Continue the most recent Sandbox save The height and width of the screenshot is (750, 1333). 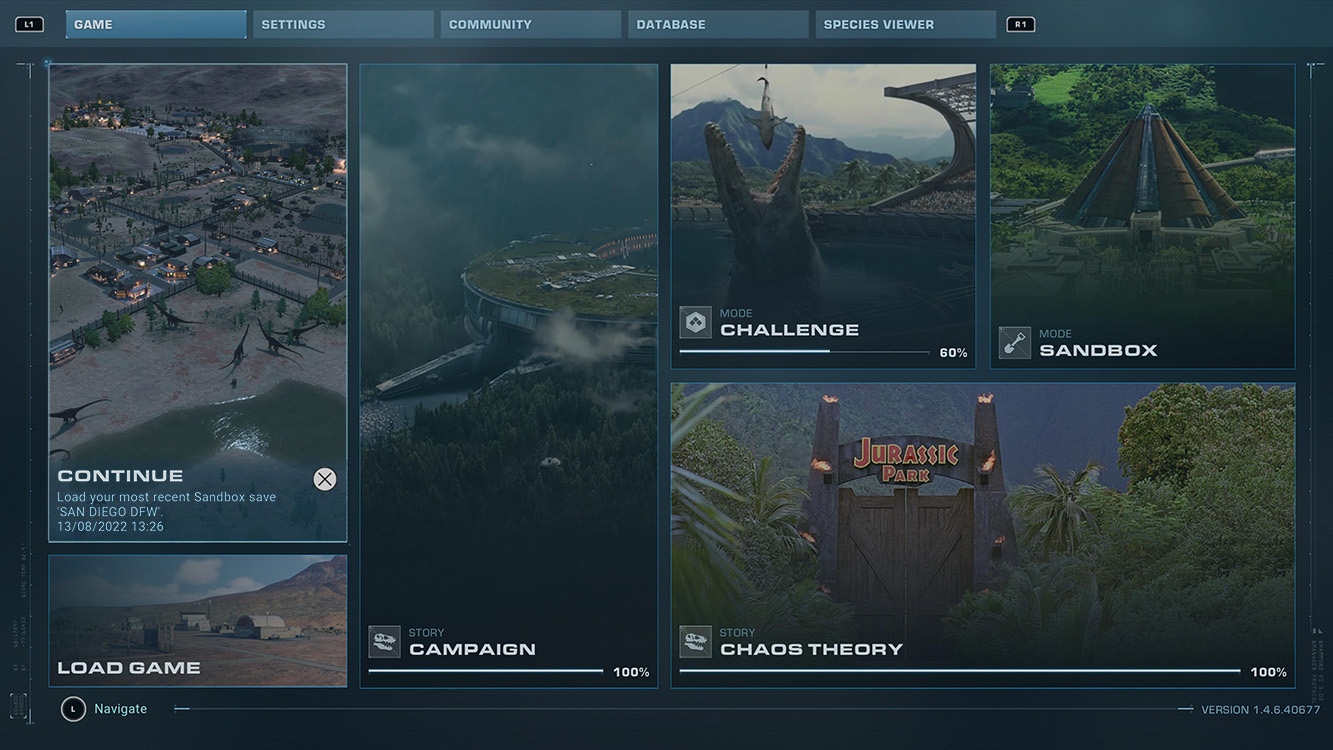point(198,303)
